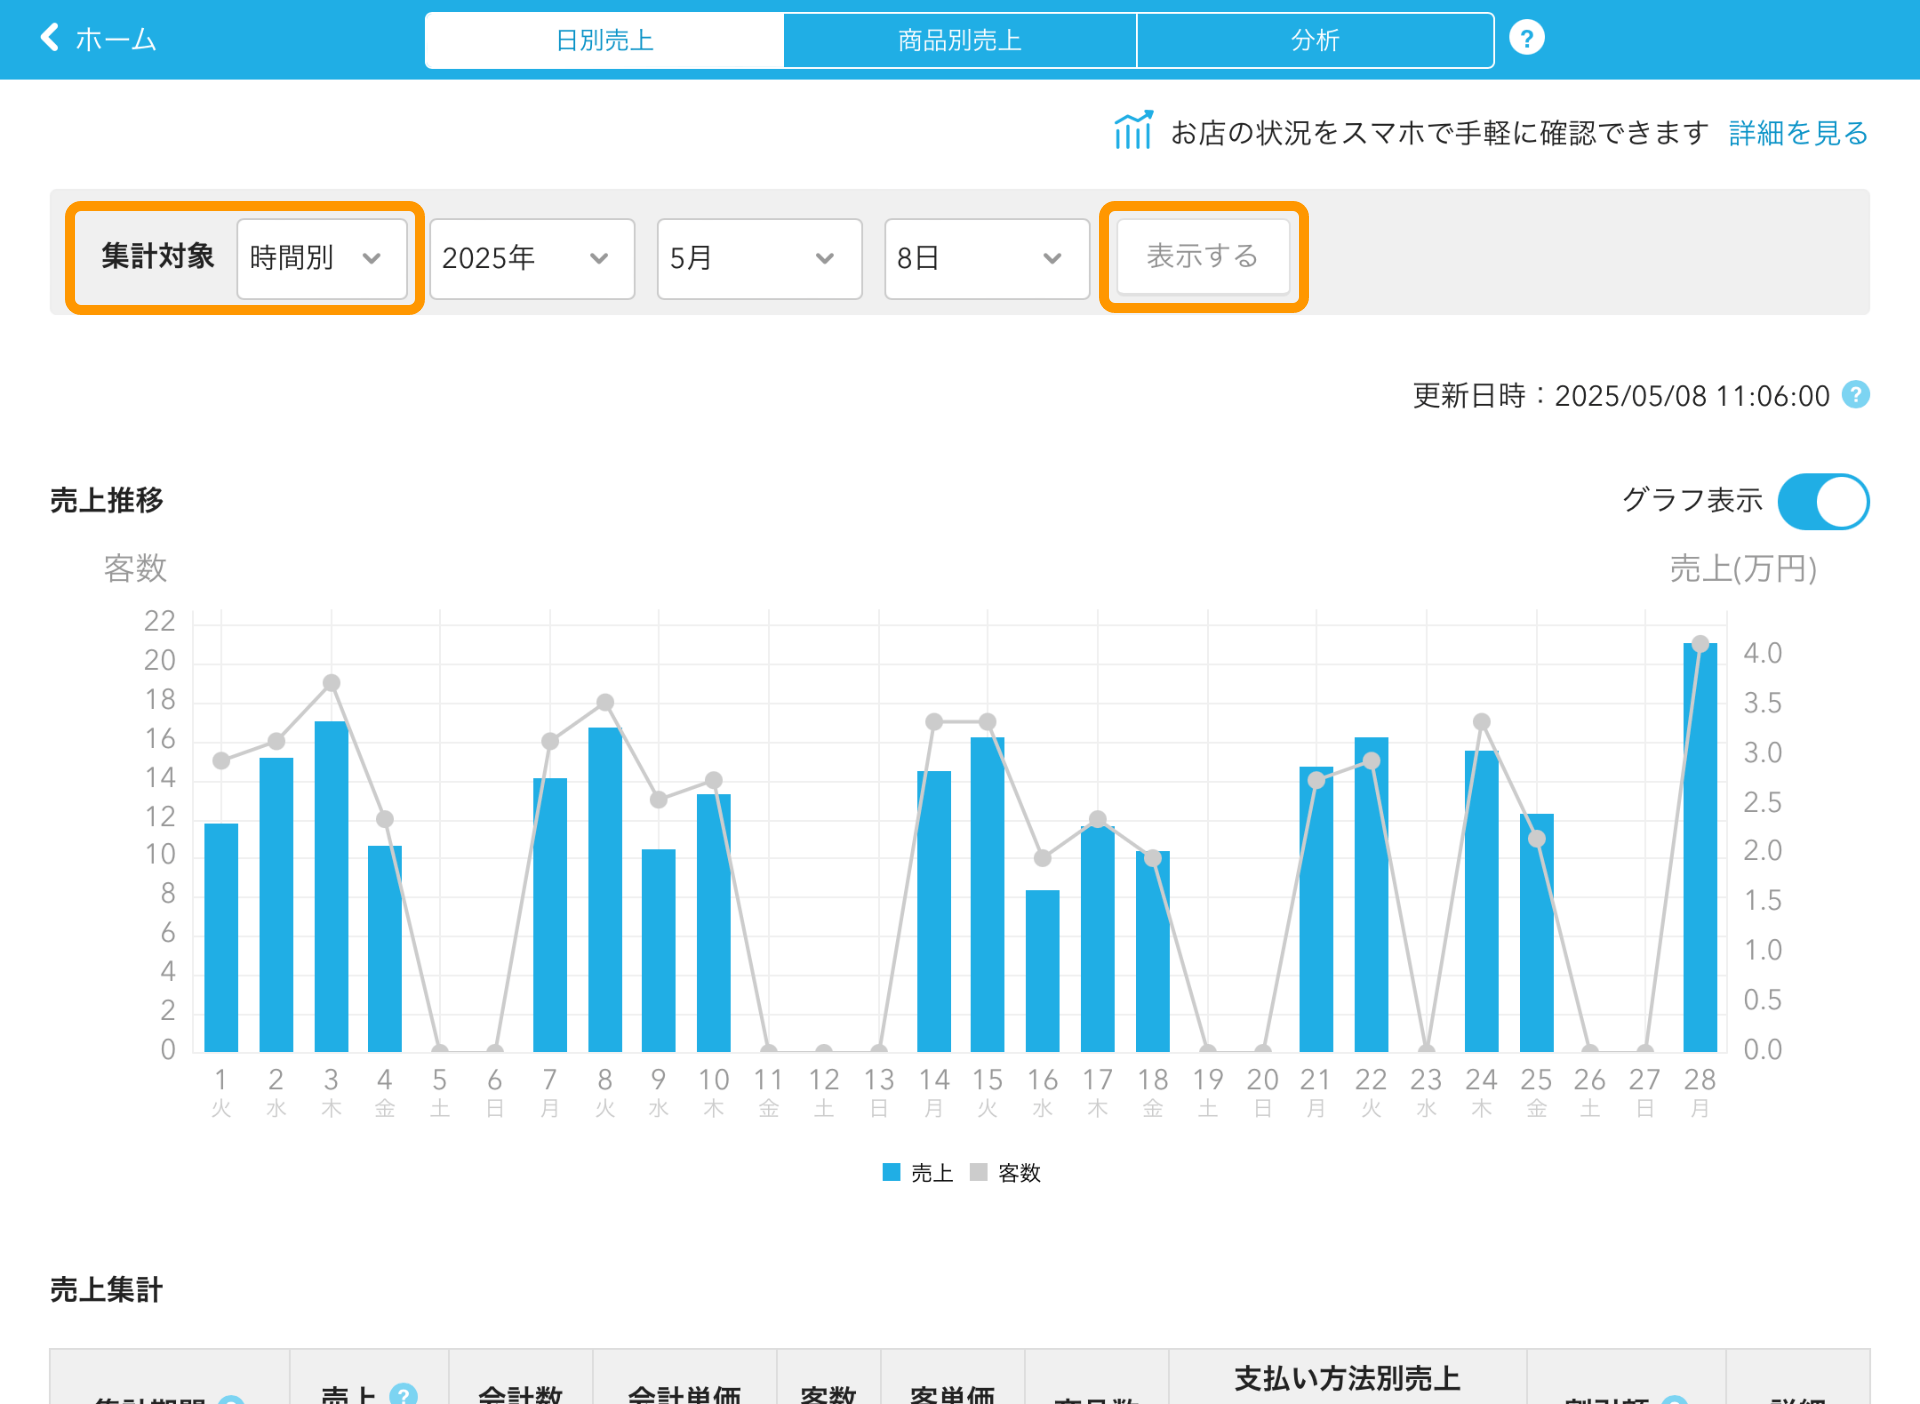The height and width of the screenshot is (1404, 1920).
Task: Click the 売上(万円) axis title
Action: (1743, 568)
